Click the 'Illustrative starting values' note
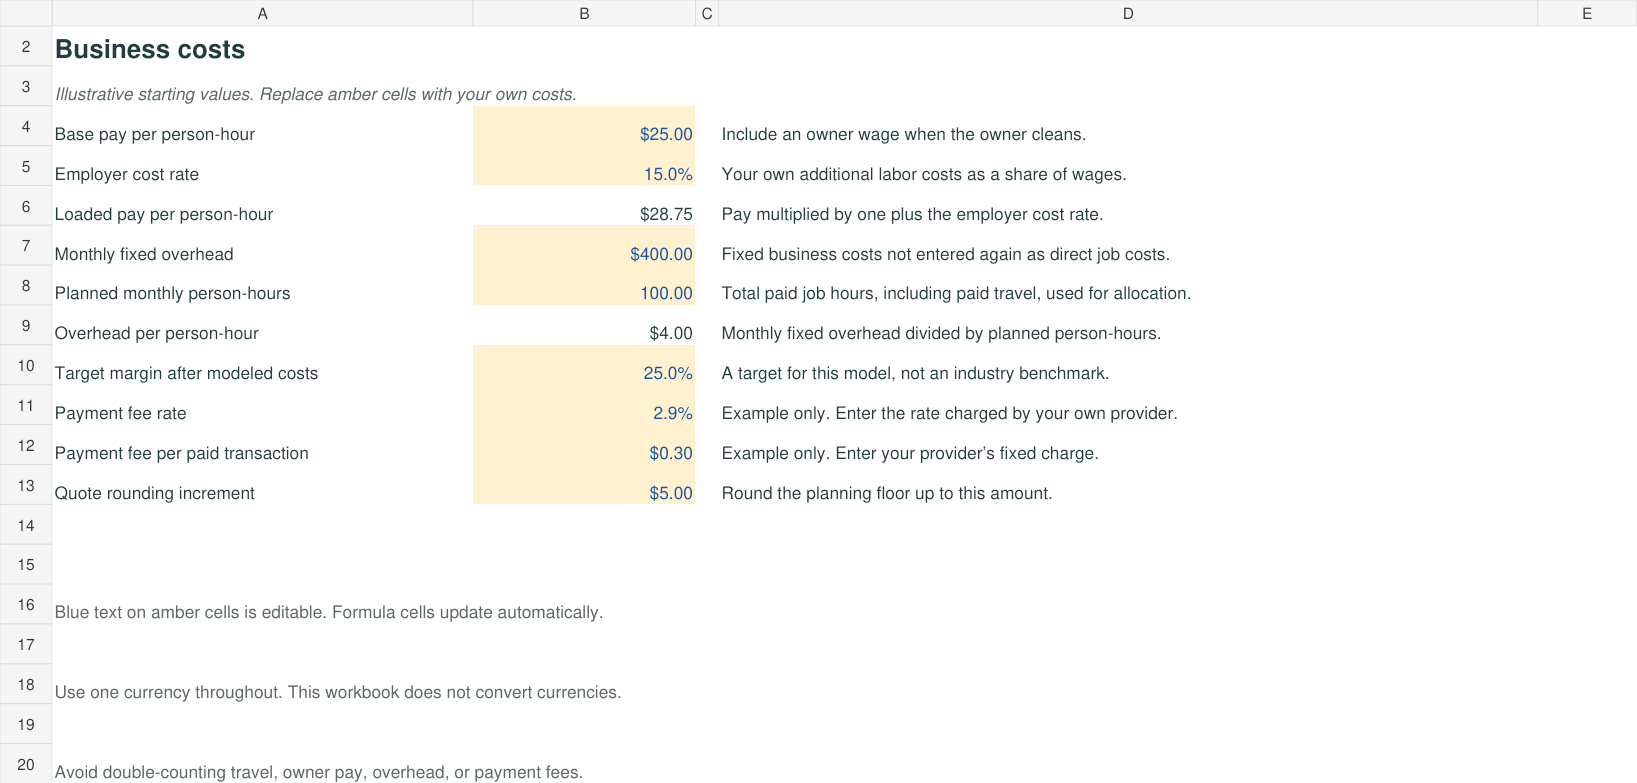Screen dimensions: 1637x783 coord(316,94)
